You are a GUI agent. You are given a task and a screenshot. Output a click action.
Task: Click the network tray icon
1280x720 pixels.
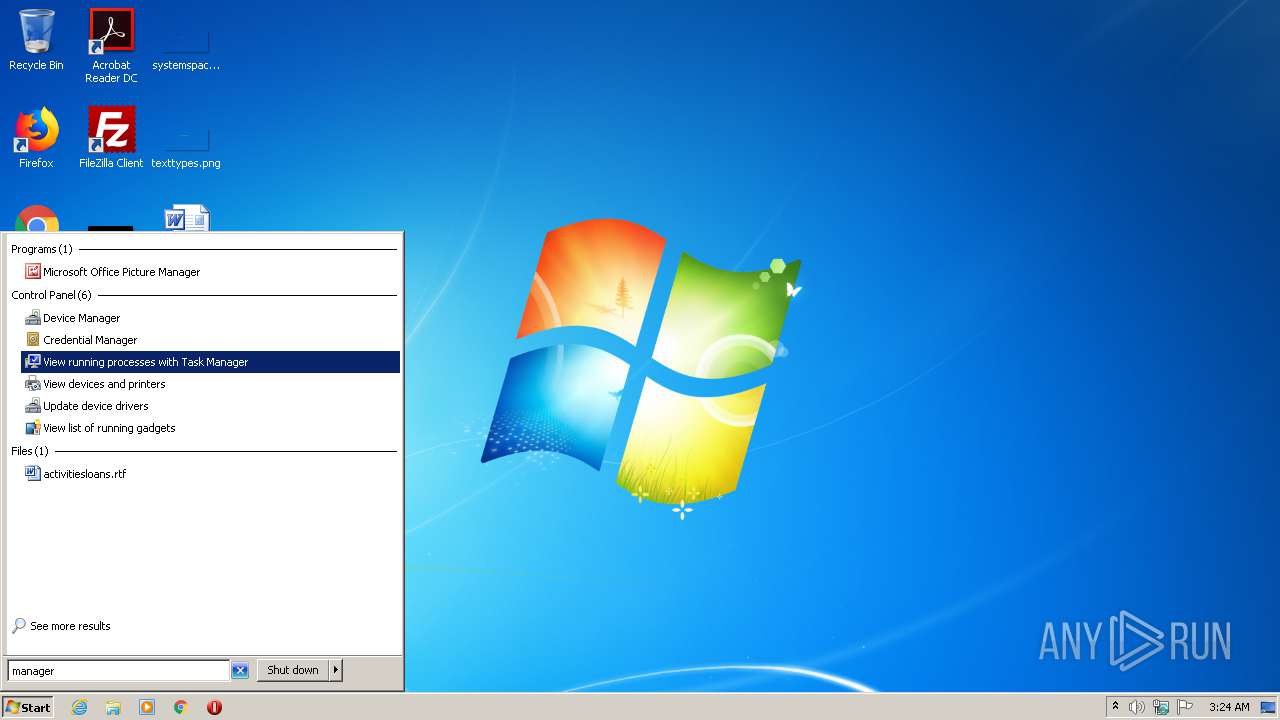point(1161,707)
